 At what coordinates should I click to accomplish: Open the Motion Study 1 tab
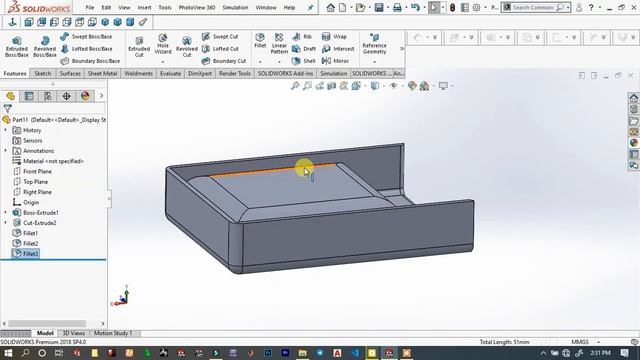113,333
